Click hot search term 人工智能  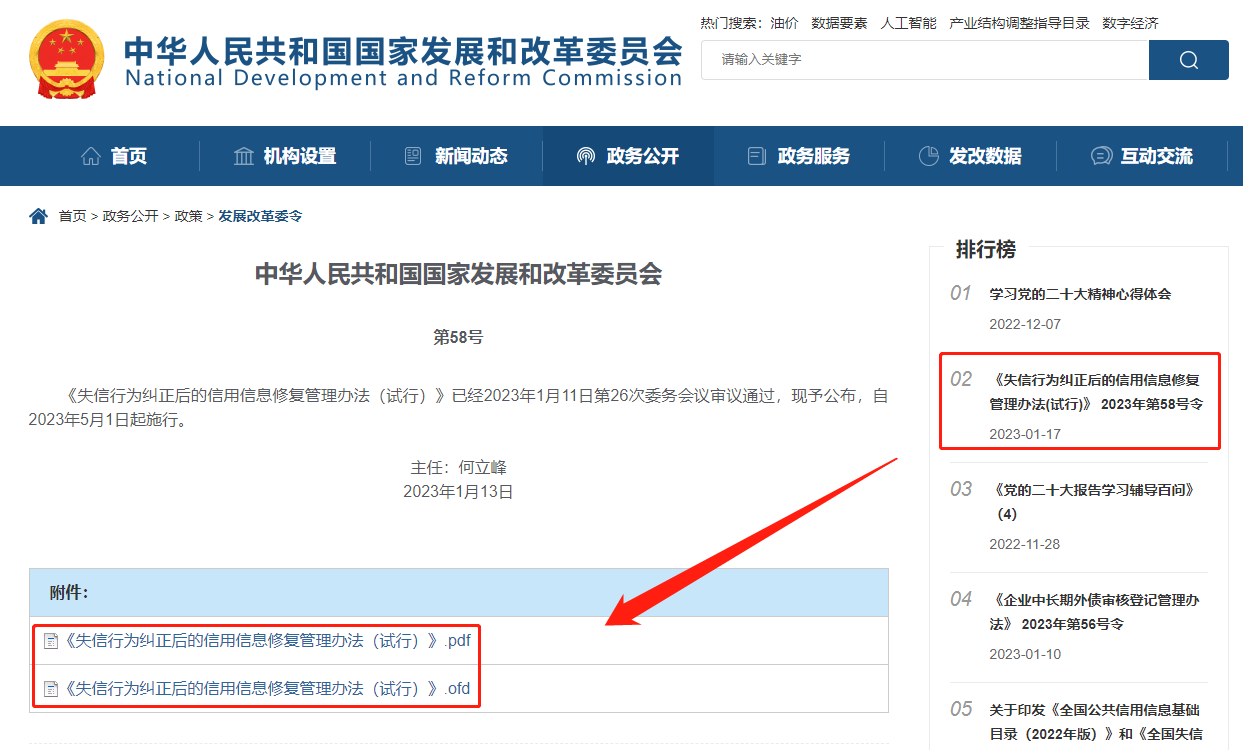(908, 23)
